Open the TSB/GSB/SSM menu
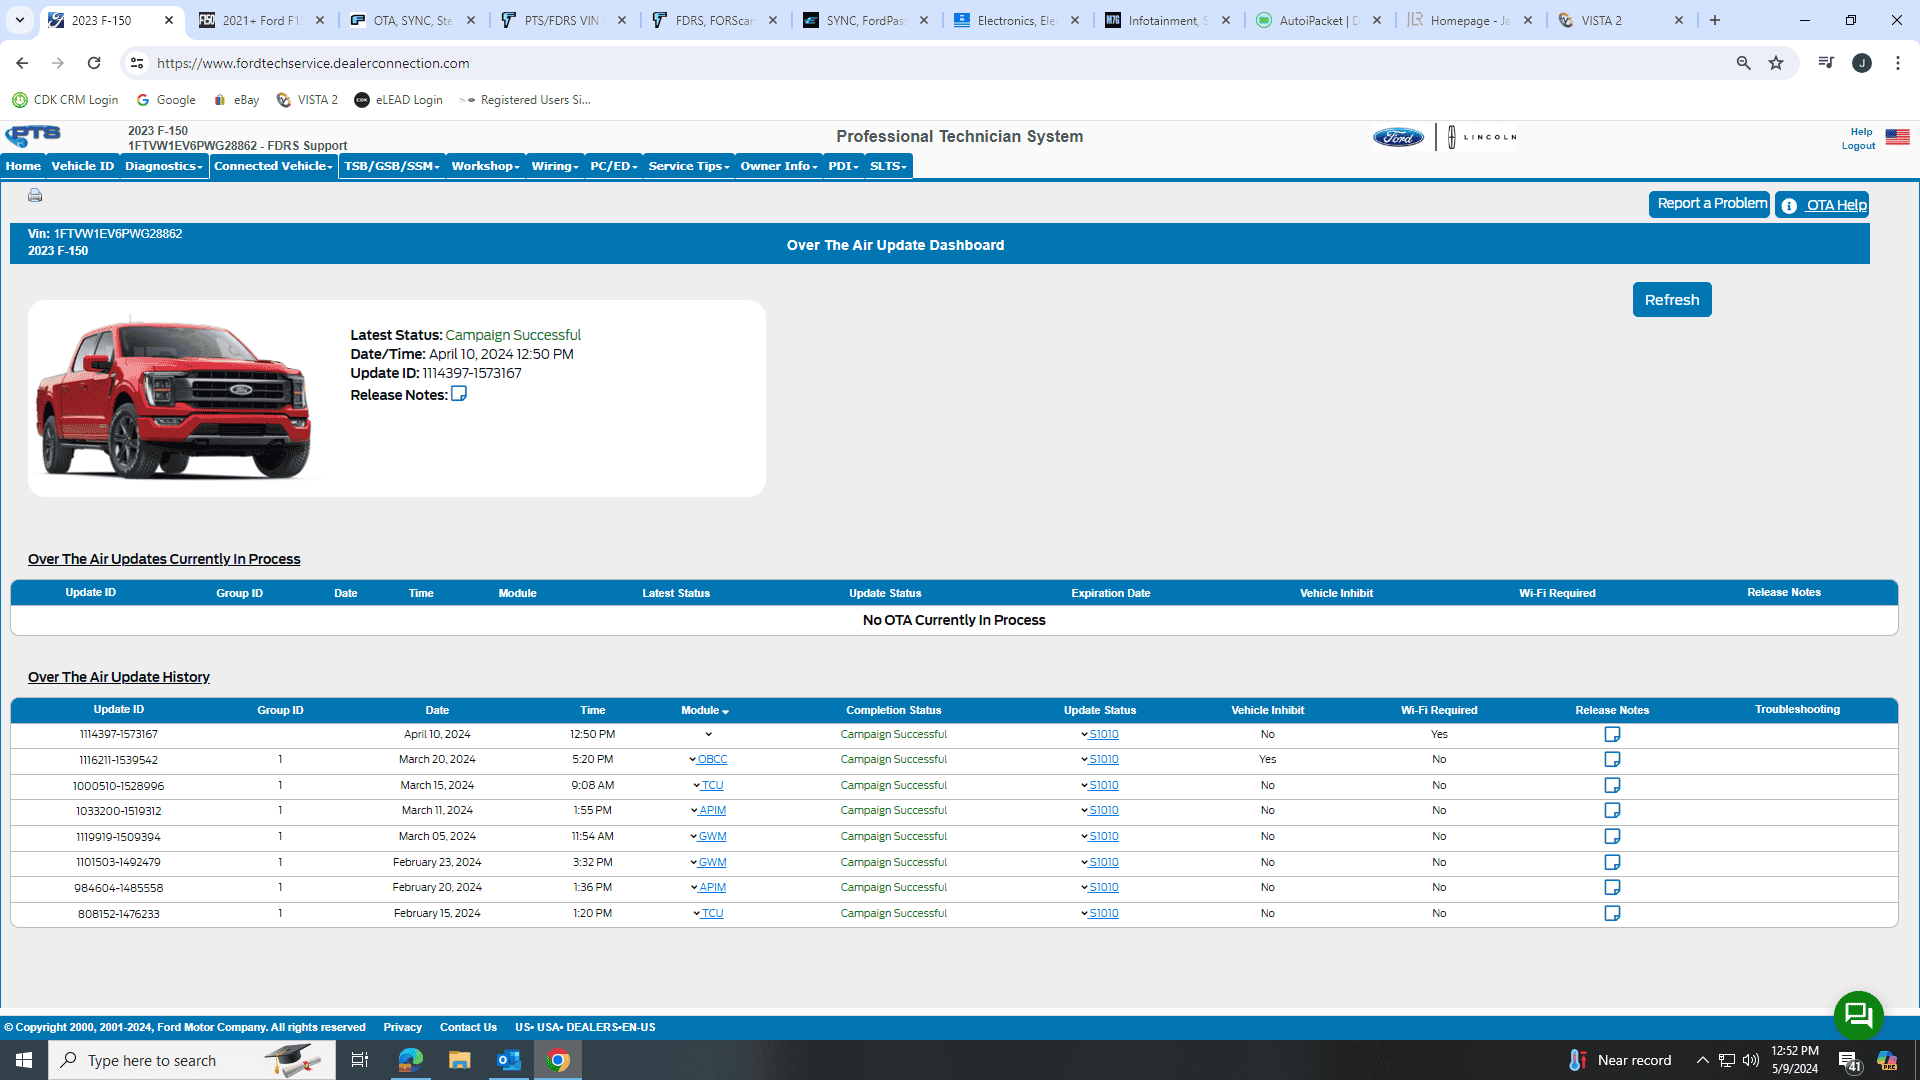 click(392, 166)
